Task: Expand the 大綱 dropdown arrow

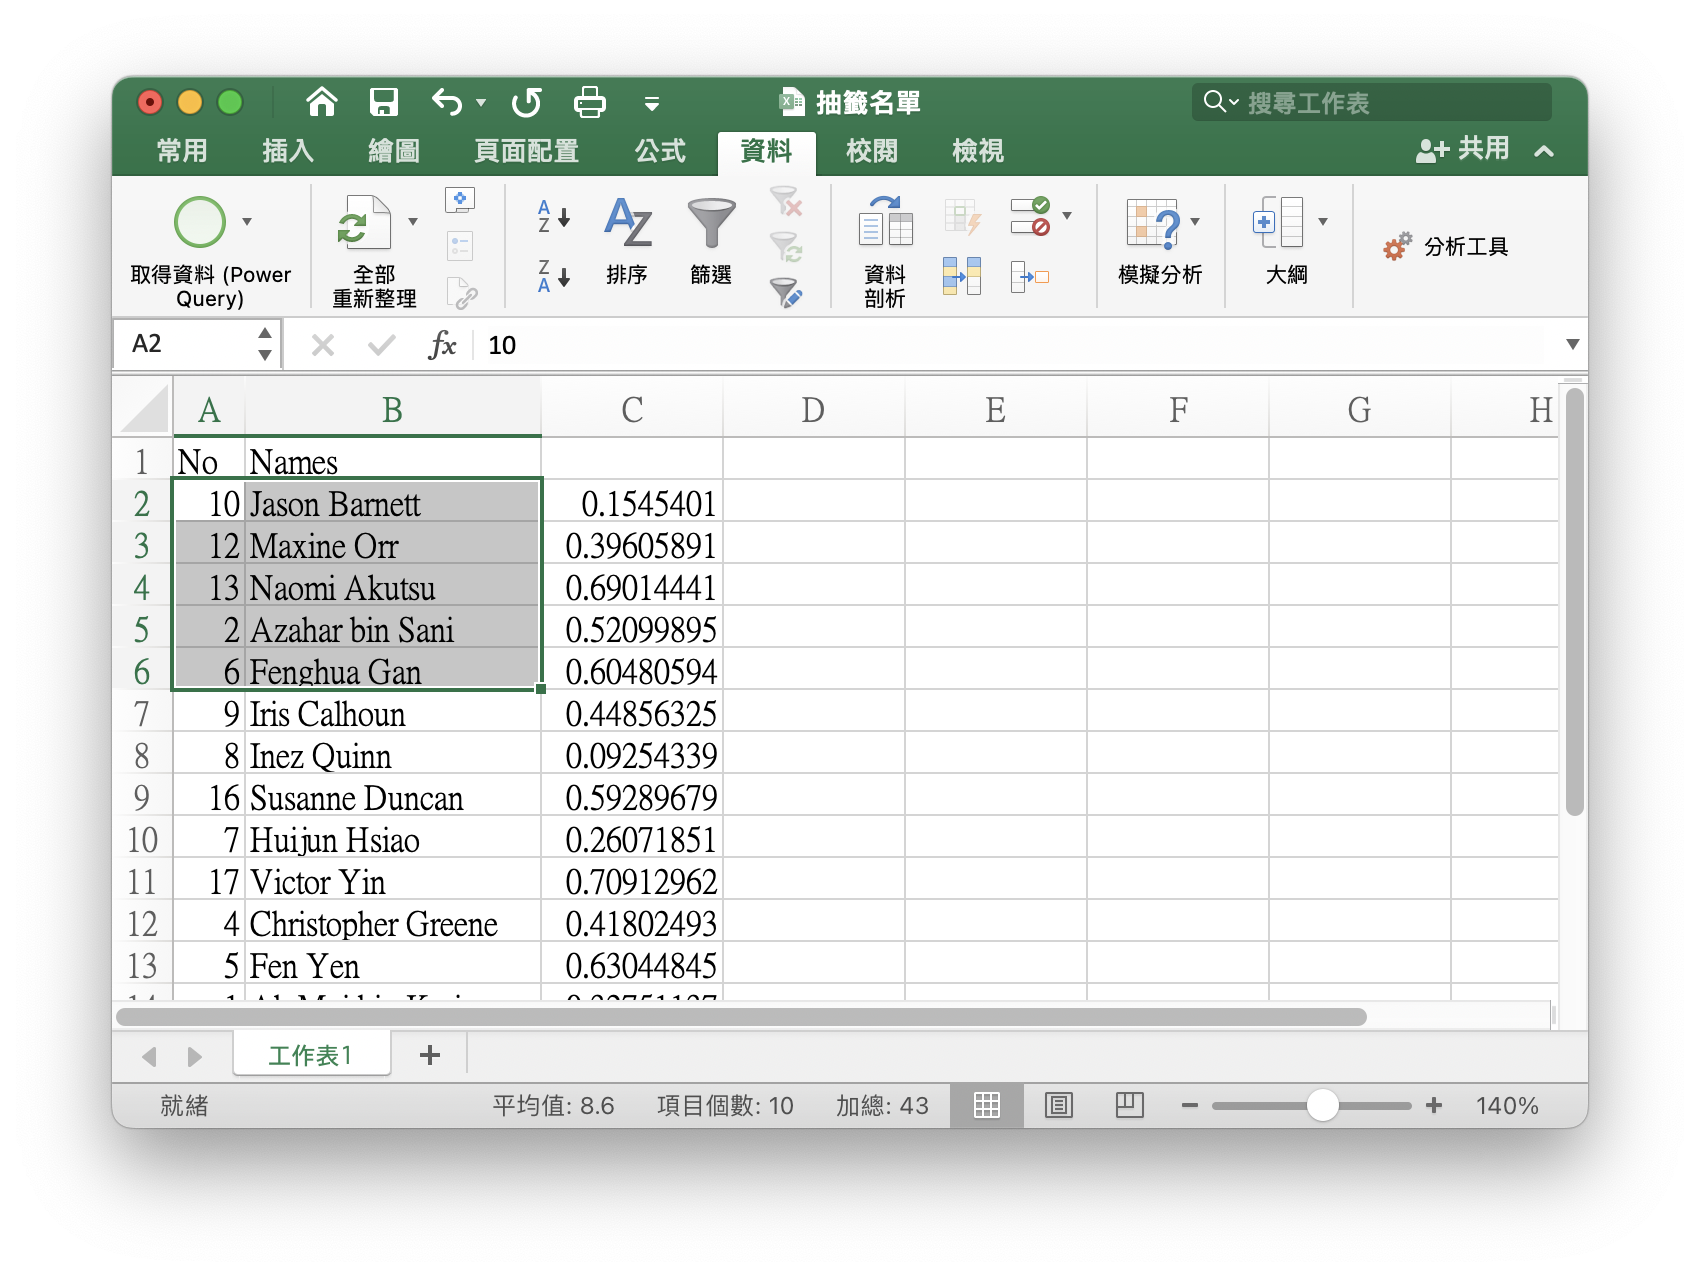Action: tap(1323, 222)
